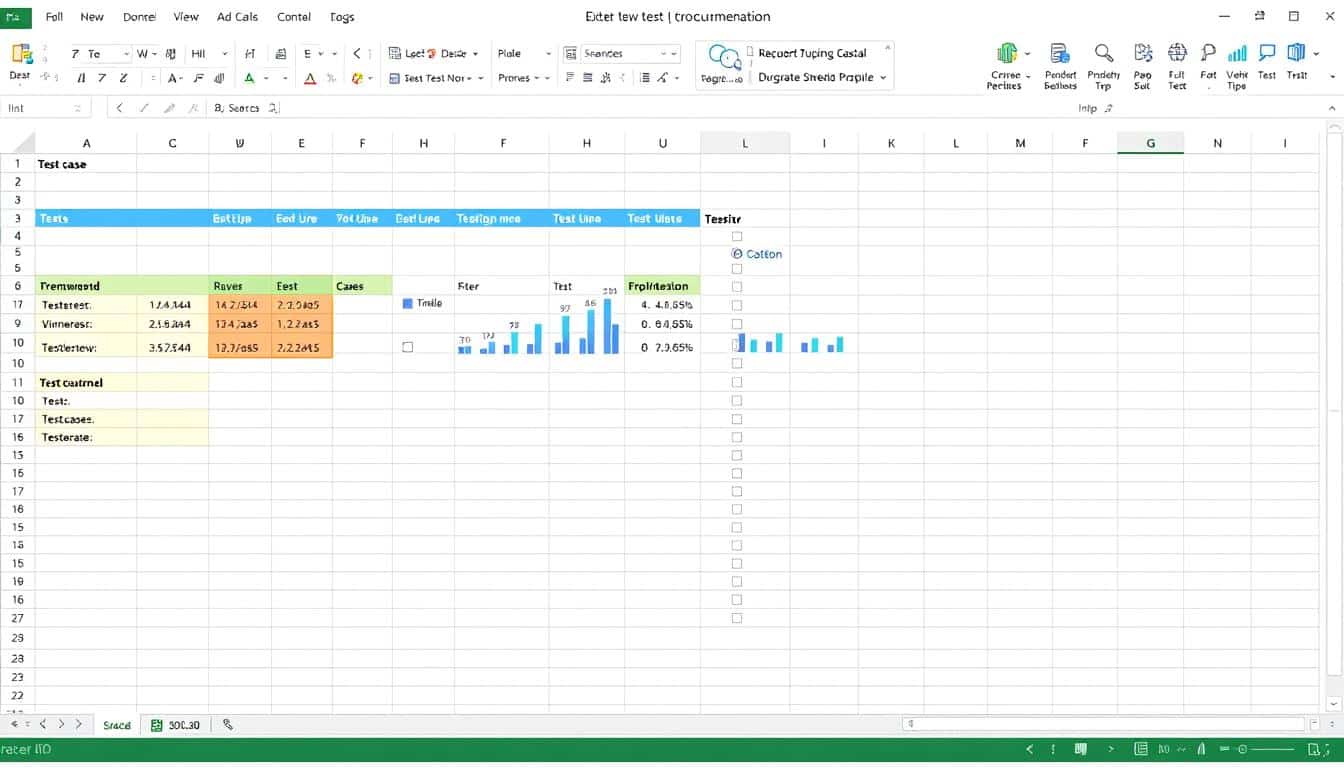Click the orange cell 14.7/3t4
The width and height of the screenshot is (1344, 768).
click(240, 305)
